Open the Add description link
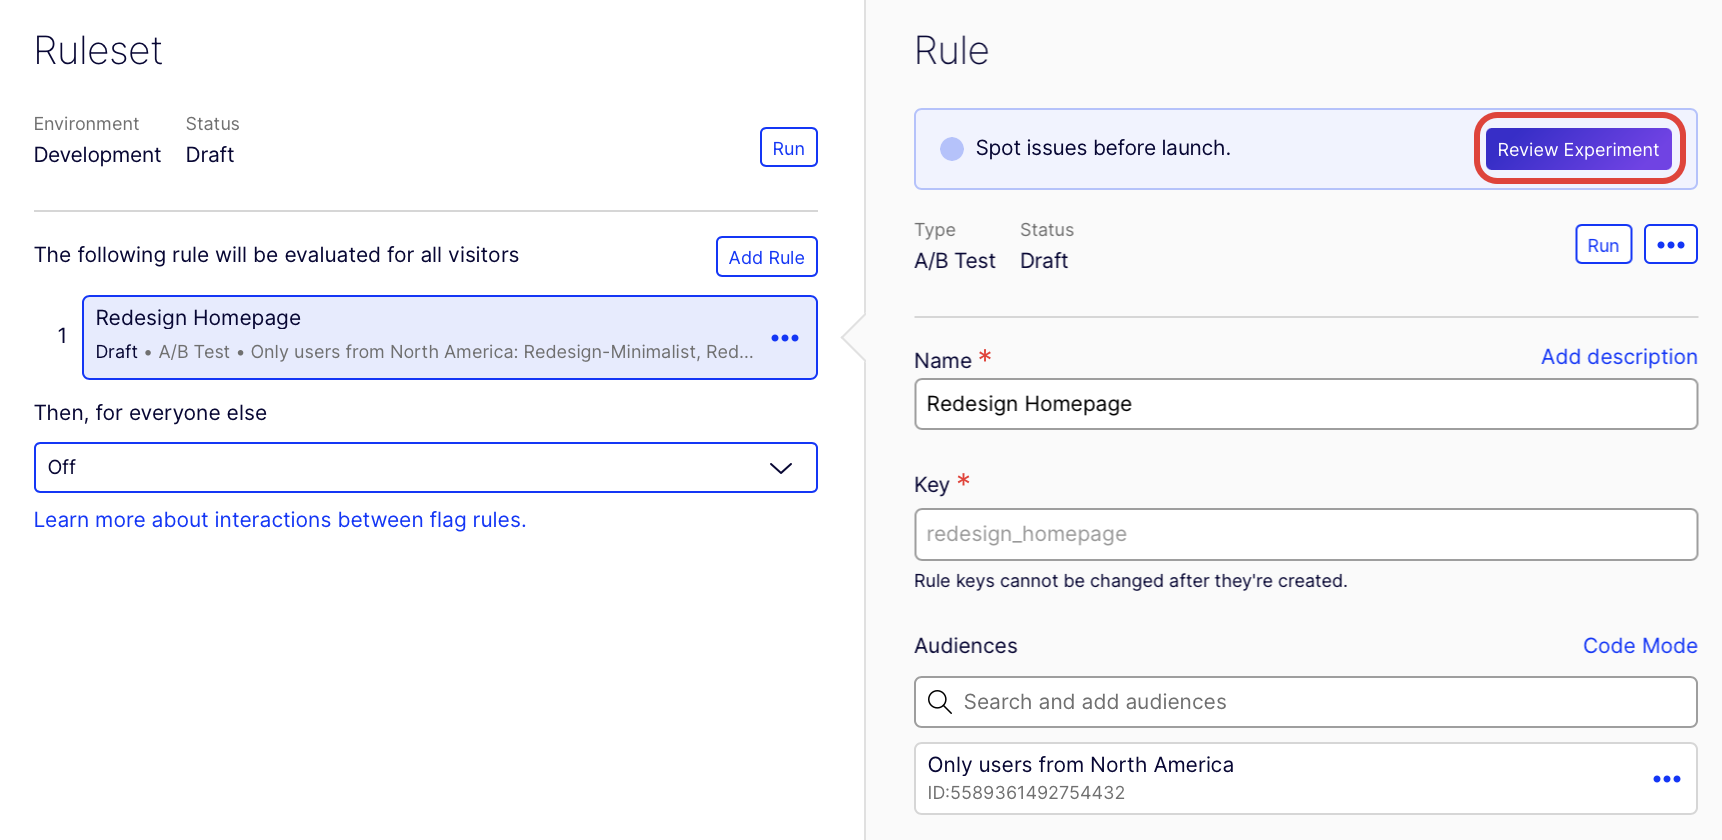The height and width of the screenshot is (840, 1722). (x=1618, y=357)
